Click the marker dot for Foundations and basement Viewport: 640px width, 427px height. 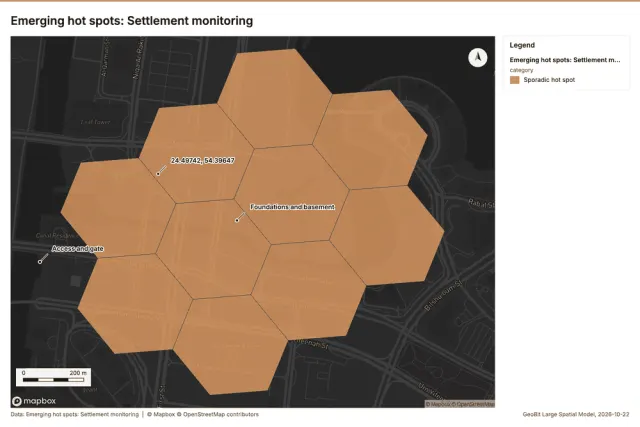(x=237, y=220)
